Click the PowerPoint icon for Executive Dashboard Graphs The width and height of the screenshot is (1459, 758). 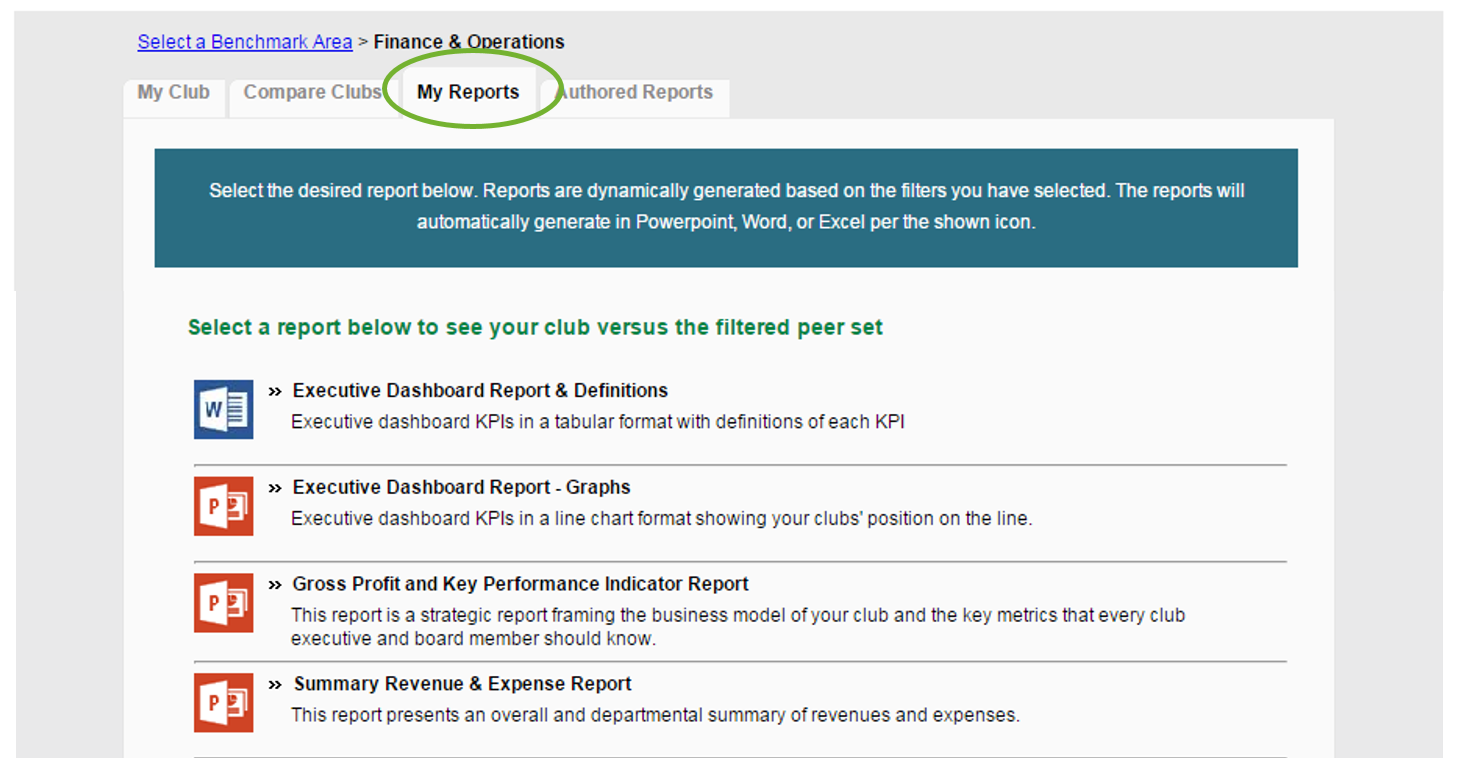click(223, 506)
